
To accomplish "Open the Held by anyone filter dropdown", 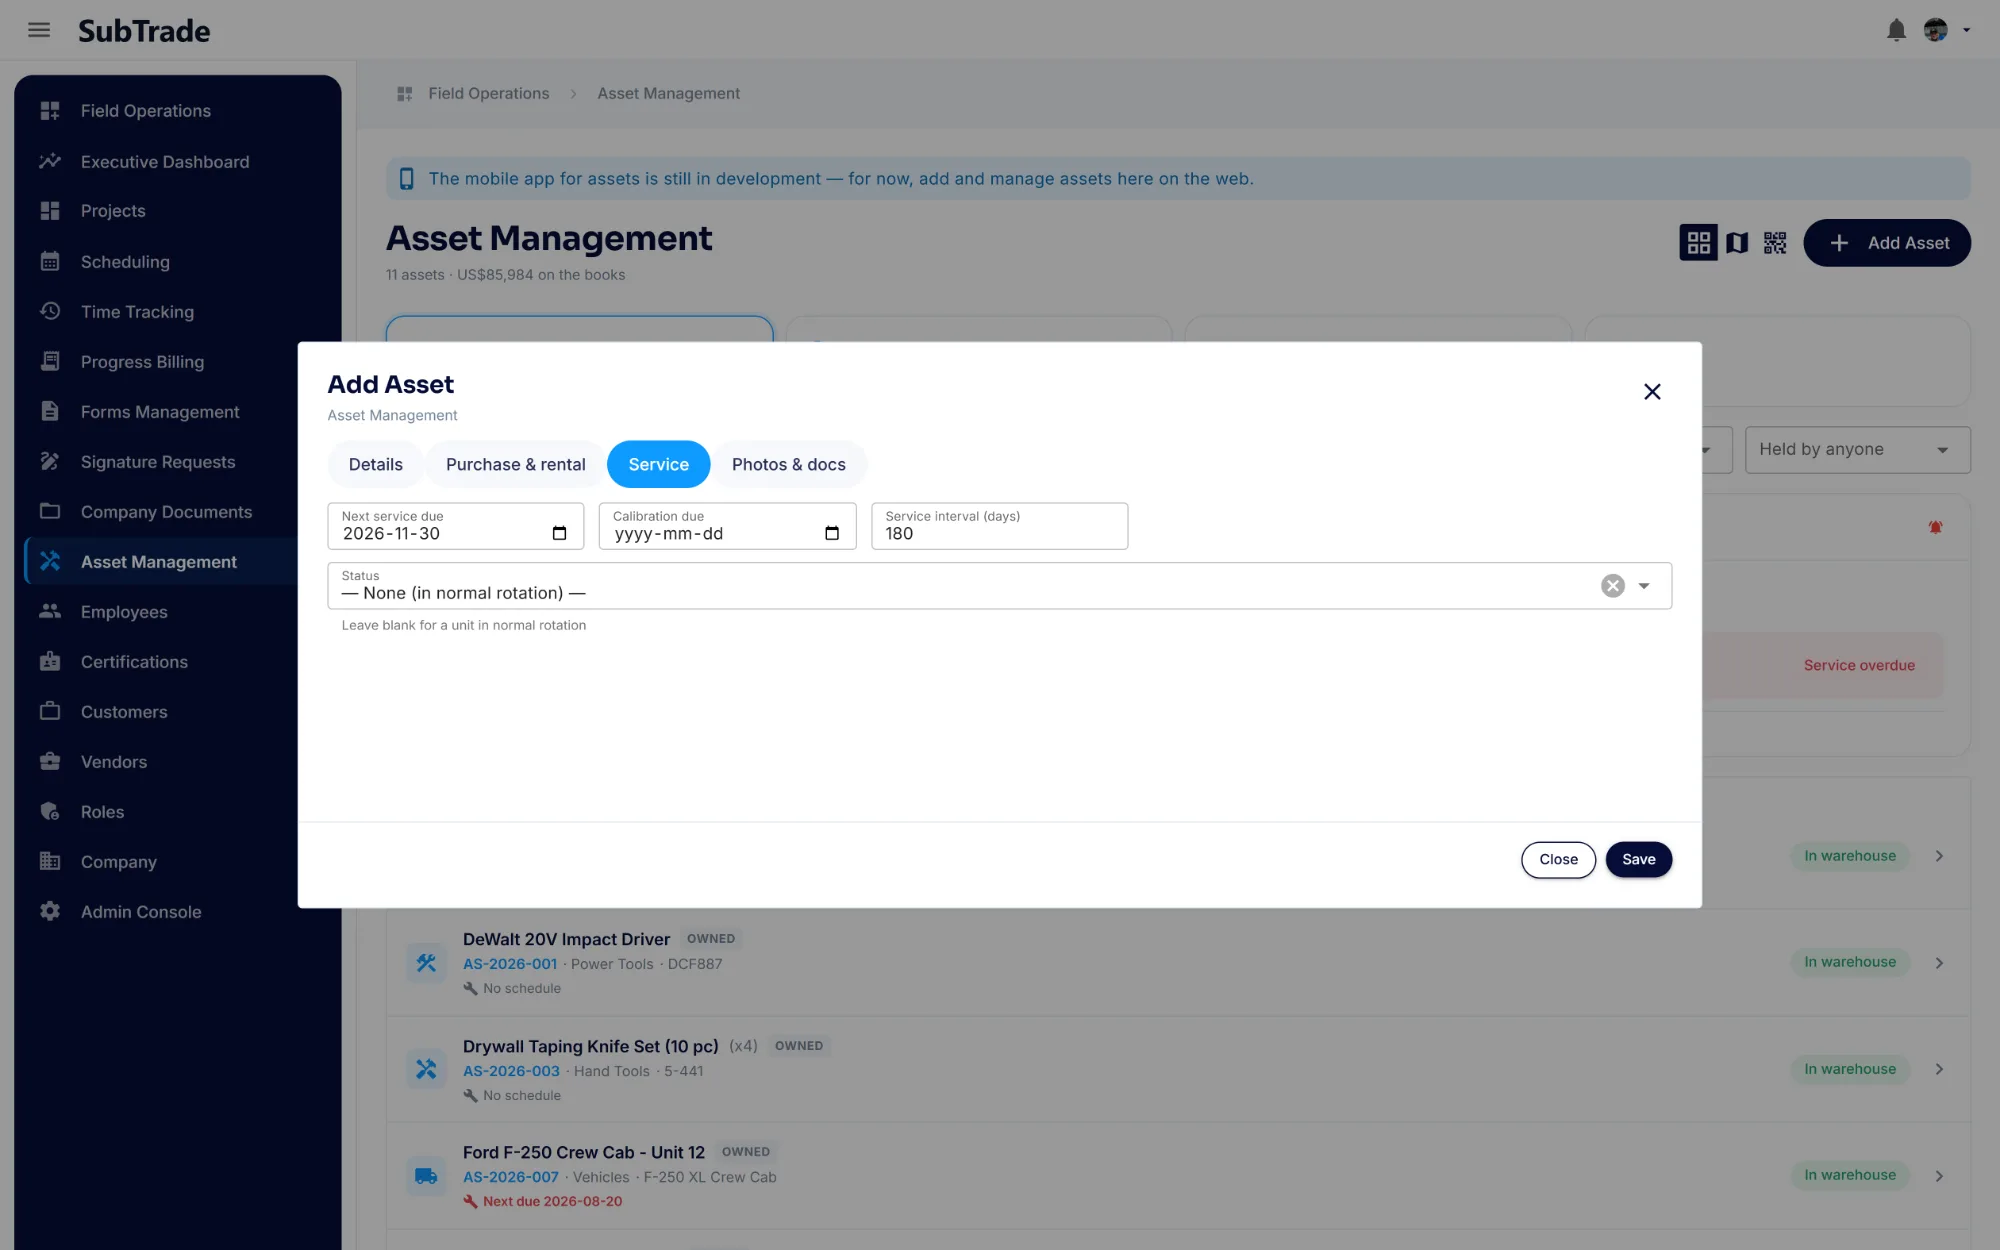I will [x=1857, y=450].
